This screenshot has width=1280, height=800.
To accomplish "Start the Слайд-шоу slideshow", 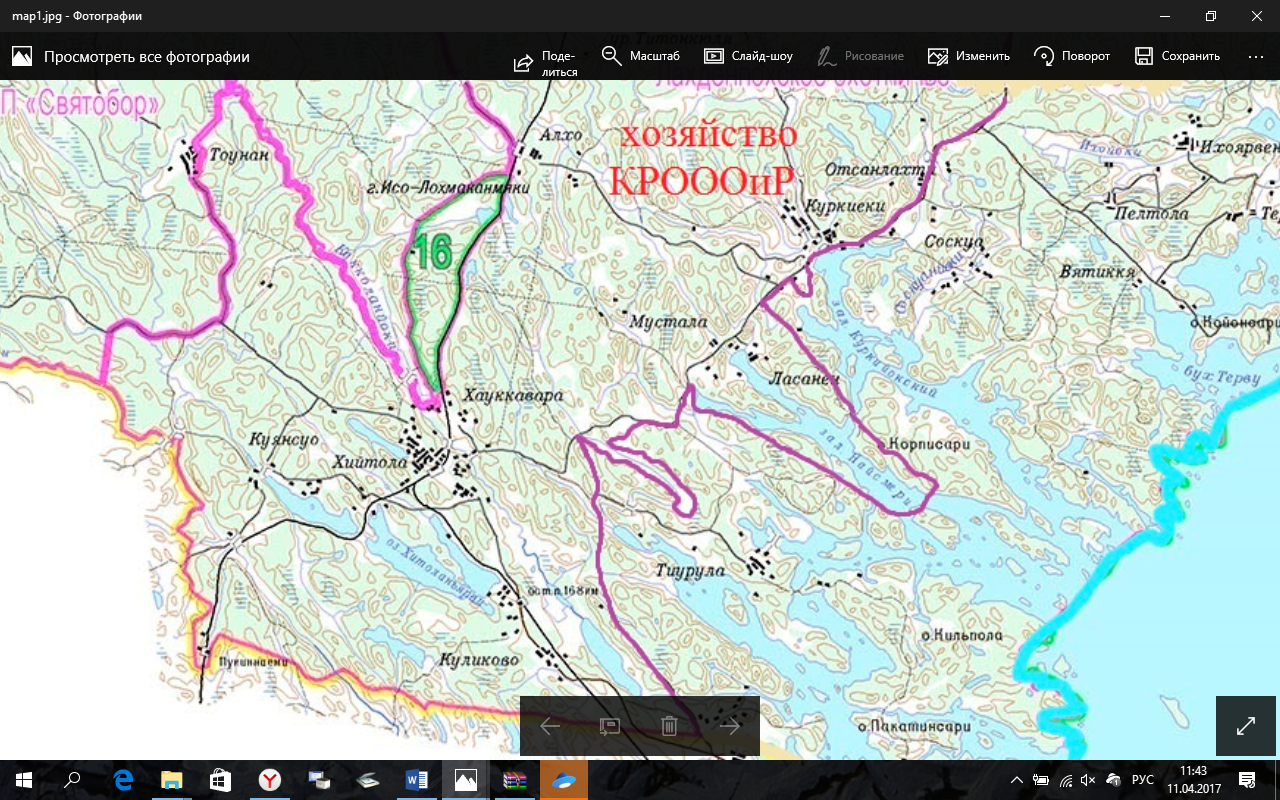I will [748, 56].
